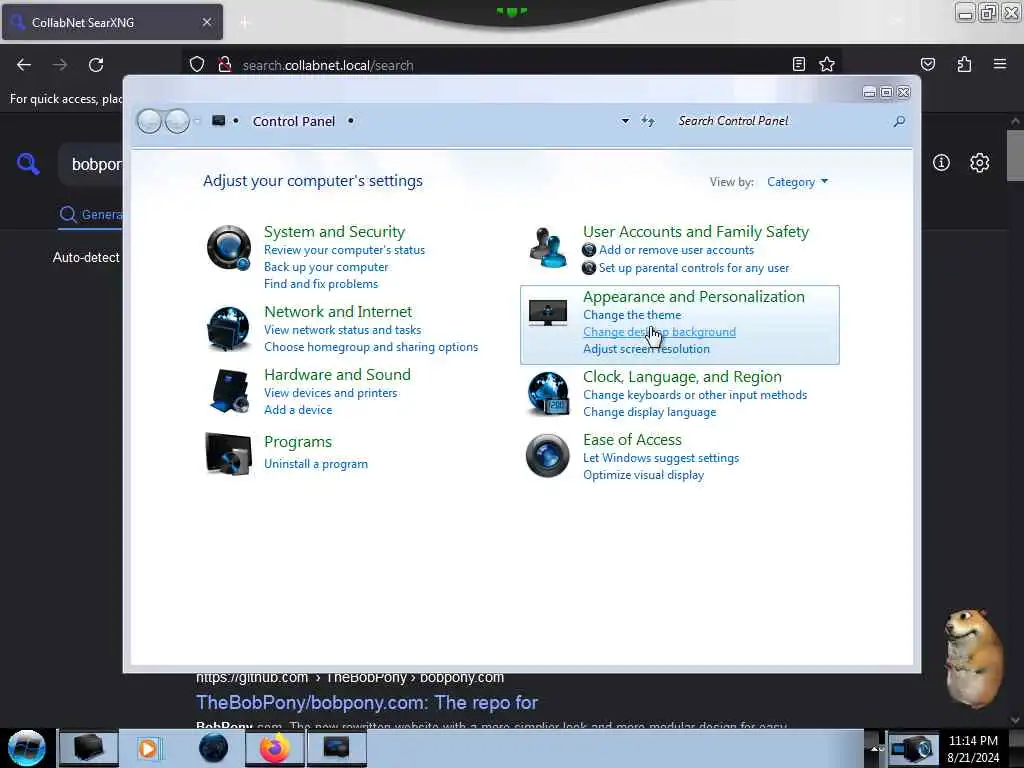Expand the address bar history dropdown arrow
The width and height of the screenshot is (1024, 768).
625,121
